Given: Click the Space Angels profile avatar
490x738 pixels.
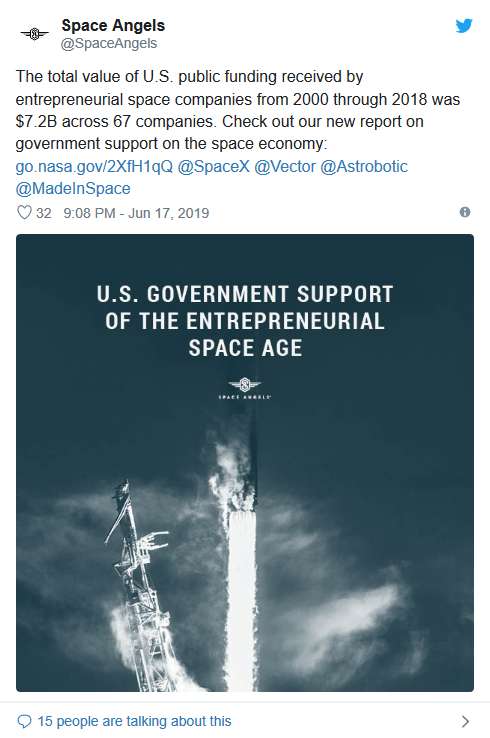Looking at the screenshot, I should (x=34, y=33).
